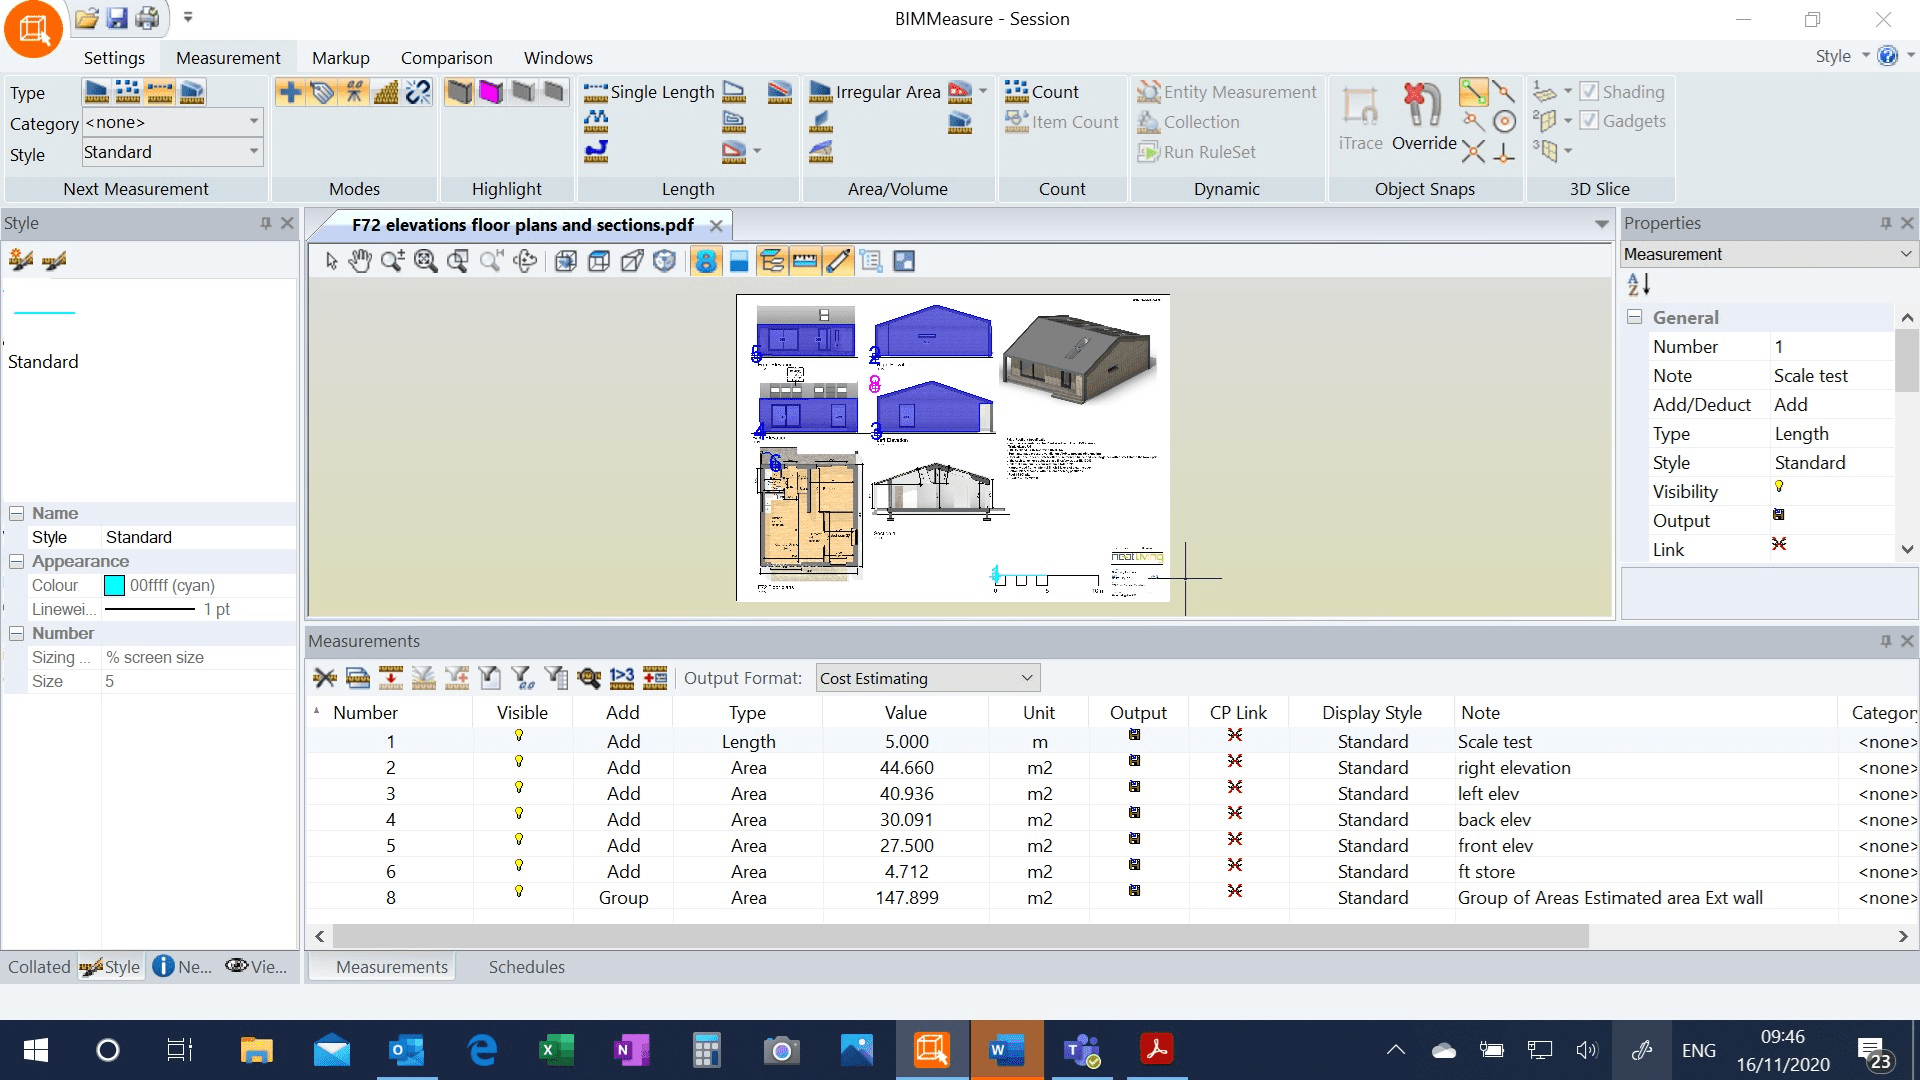
Task: Select the magenta highlight icon
Action: [x=491, y=92]
